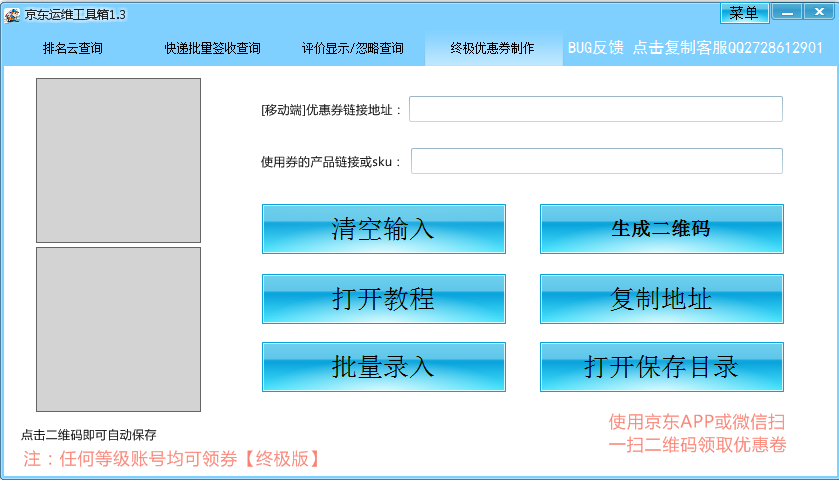Click the upper QR code preview box

click(118, 161)
